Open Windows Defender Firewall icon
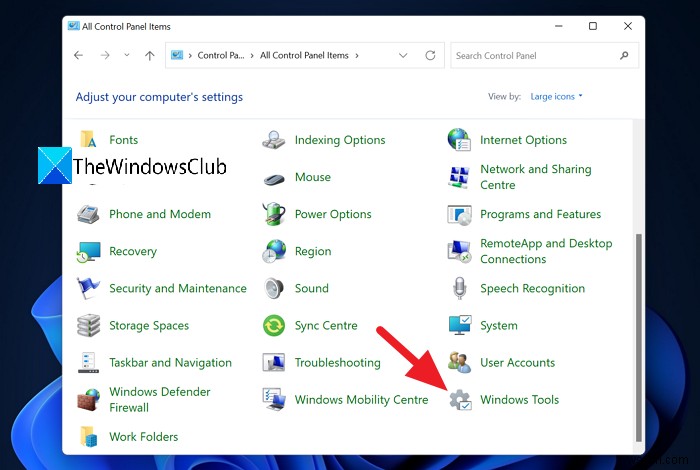Viewport: 700px width, 470px height. pos(88,399)
